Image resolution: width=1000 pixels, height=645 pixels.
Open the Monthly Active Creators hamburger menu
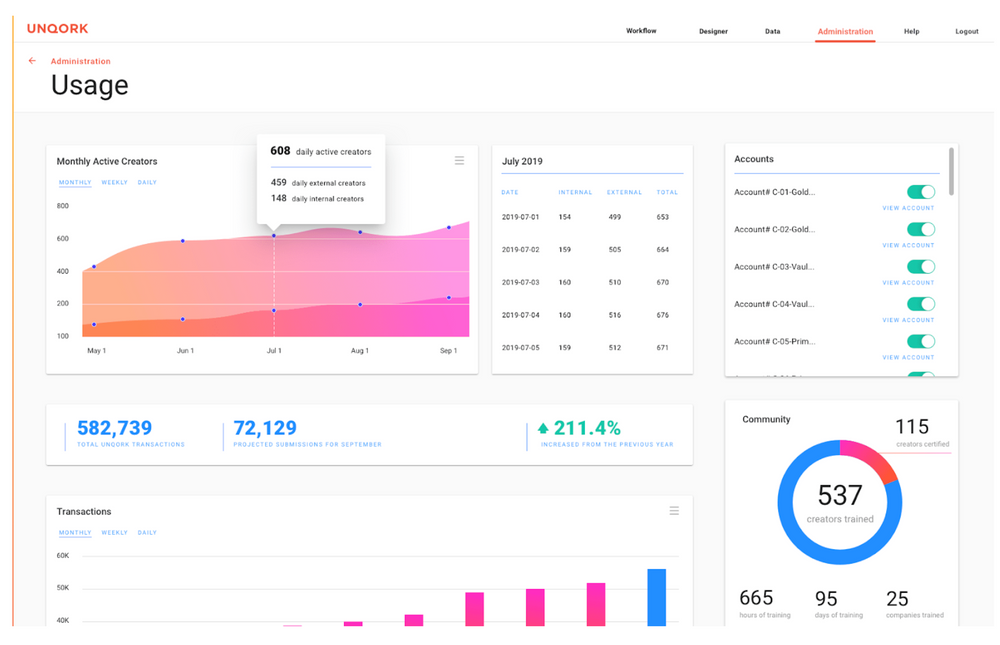click(459, 161)
